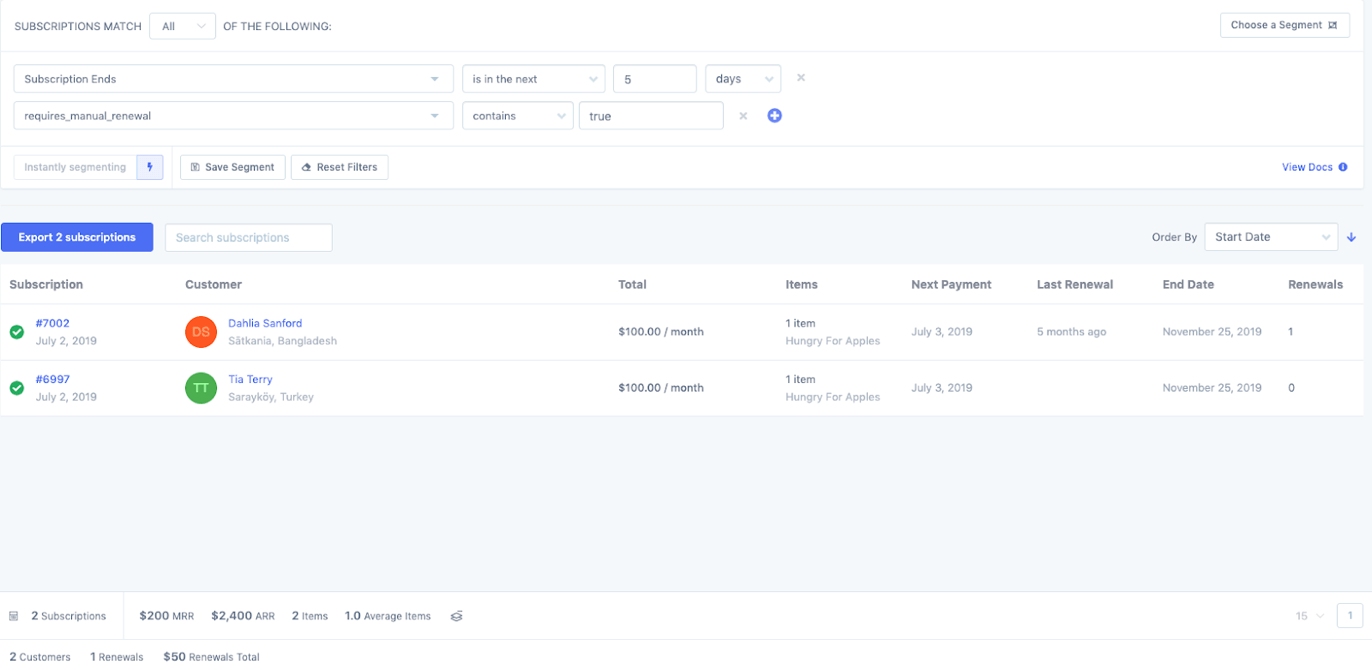Click the green check status icon on subscription #7002
1372x670 pixels.
click(16, 331)
